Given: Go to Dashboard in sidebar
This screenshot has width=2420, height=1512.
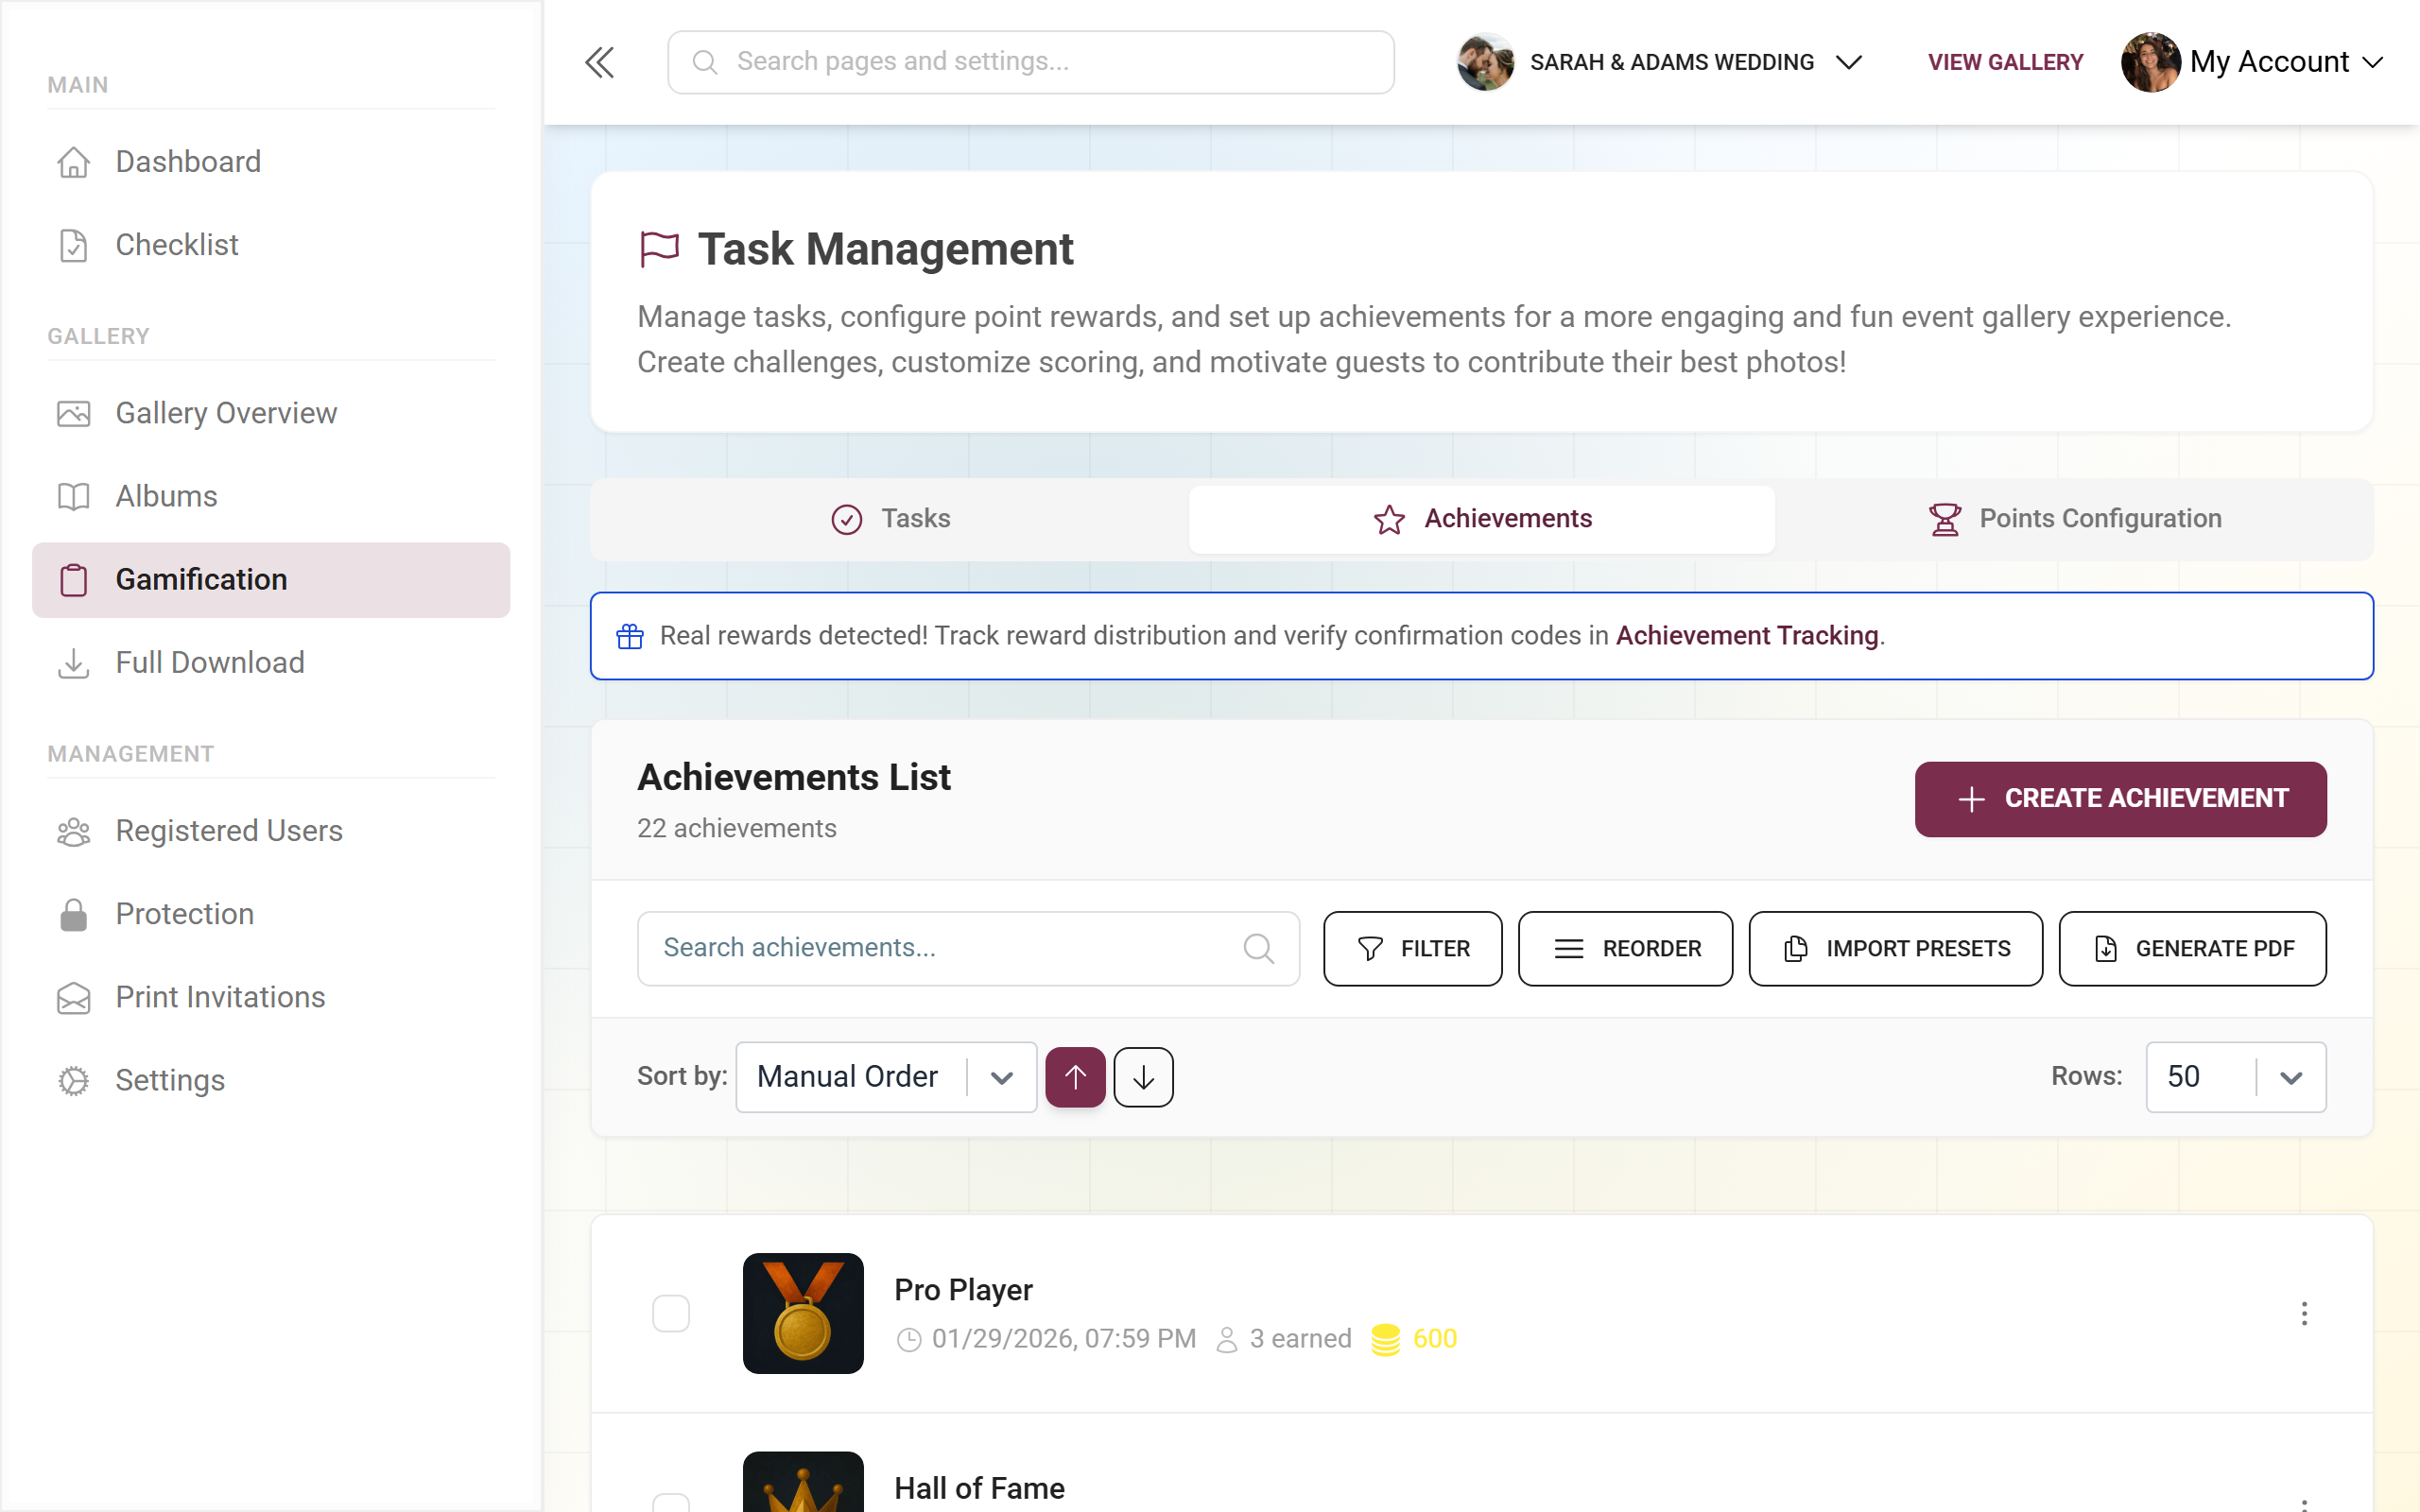Looking at the screenshot, I should coord(271,162).
